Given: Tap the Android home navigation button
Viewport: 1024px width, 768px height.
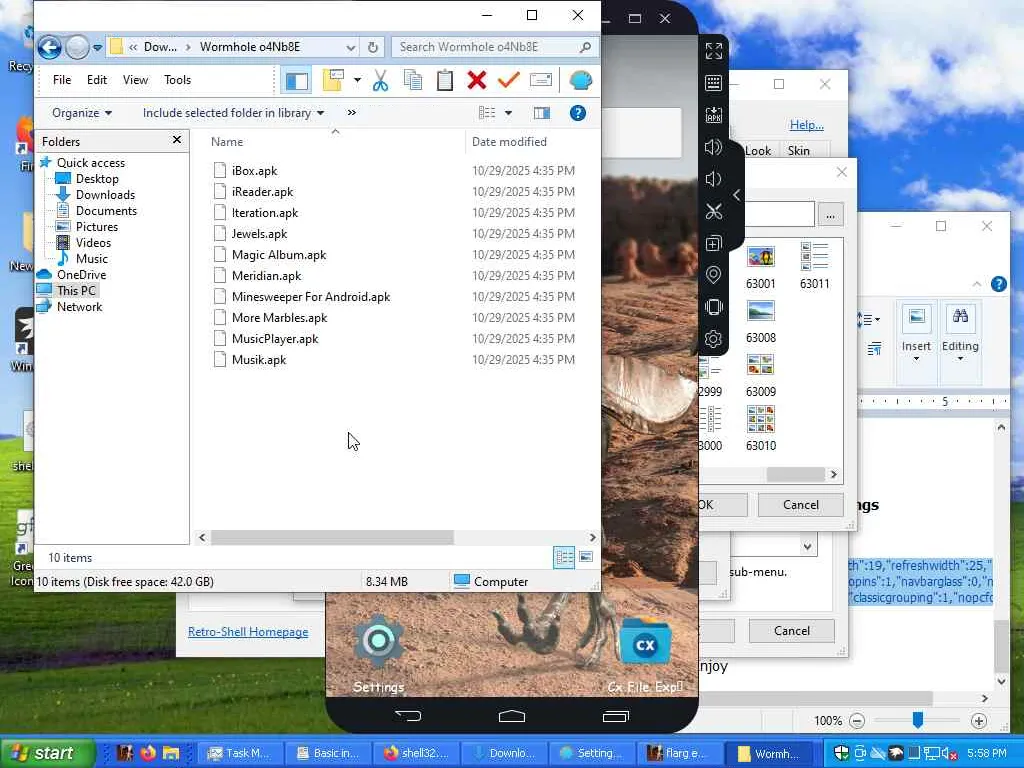Looking at the screenshot, I should [512, 716].
